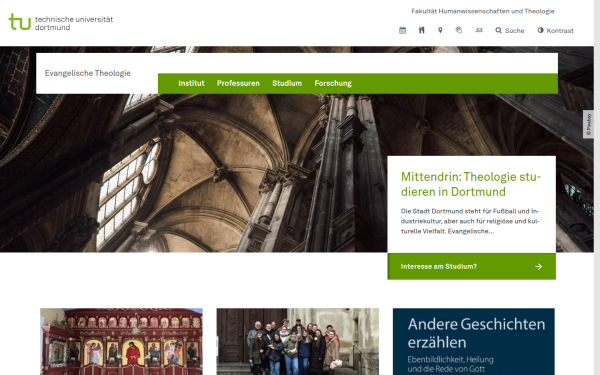Open the group photo thumbnail
The height and width of the screenshot is (375, 600).
pyautogui.click(x=298, y=341)
